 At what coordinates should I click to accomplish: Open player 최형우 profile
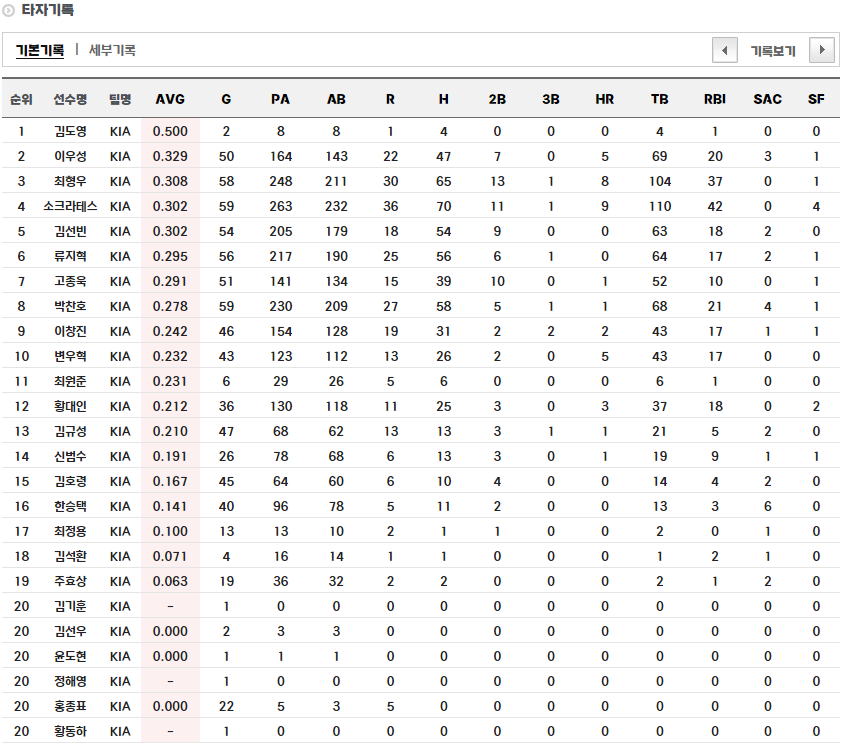point(70,181)
